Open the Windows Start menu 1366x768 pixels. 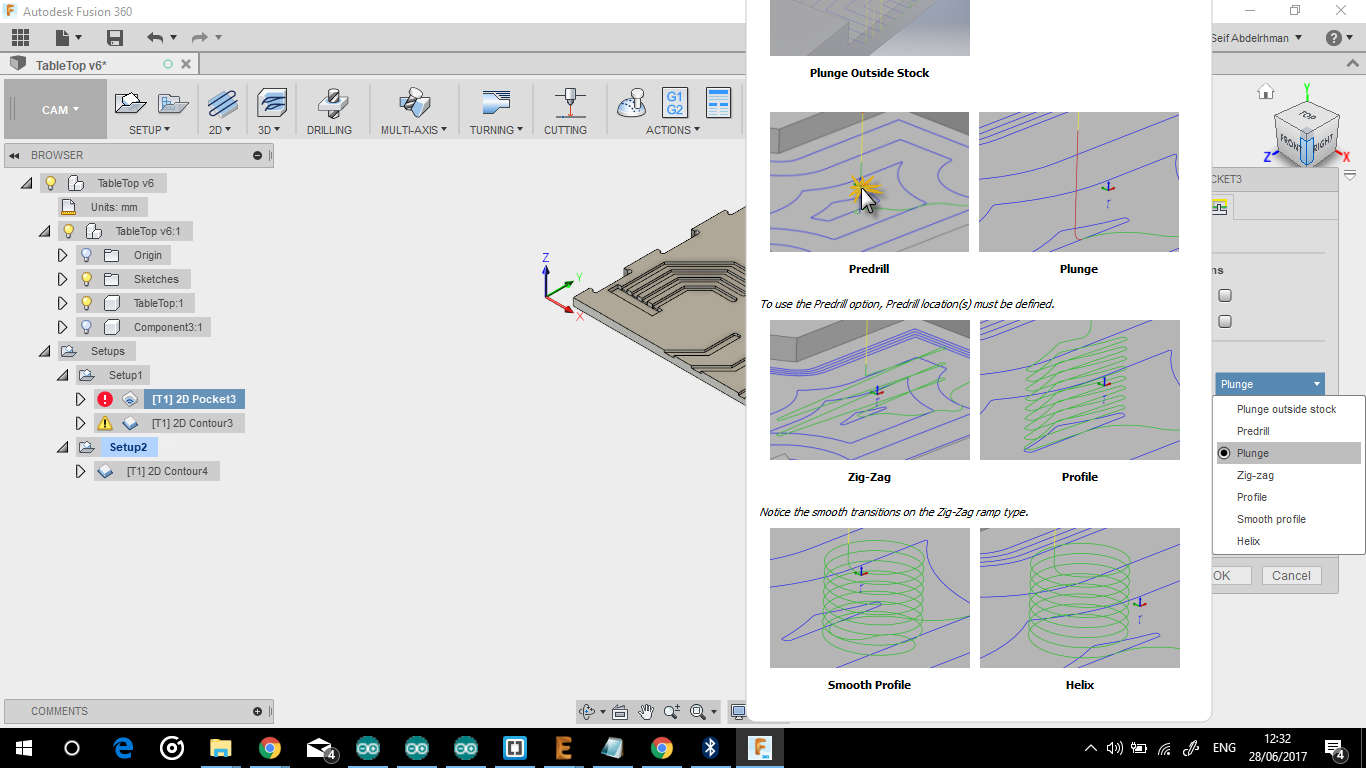pyautogui.click(x=23, y=748)
